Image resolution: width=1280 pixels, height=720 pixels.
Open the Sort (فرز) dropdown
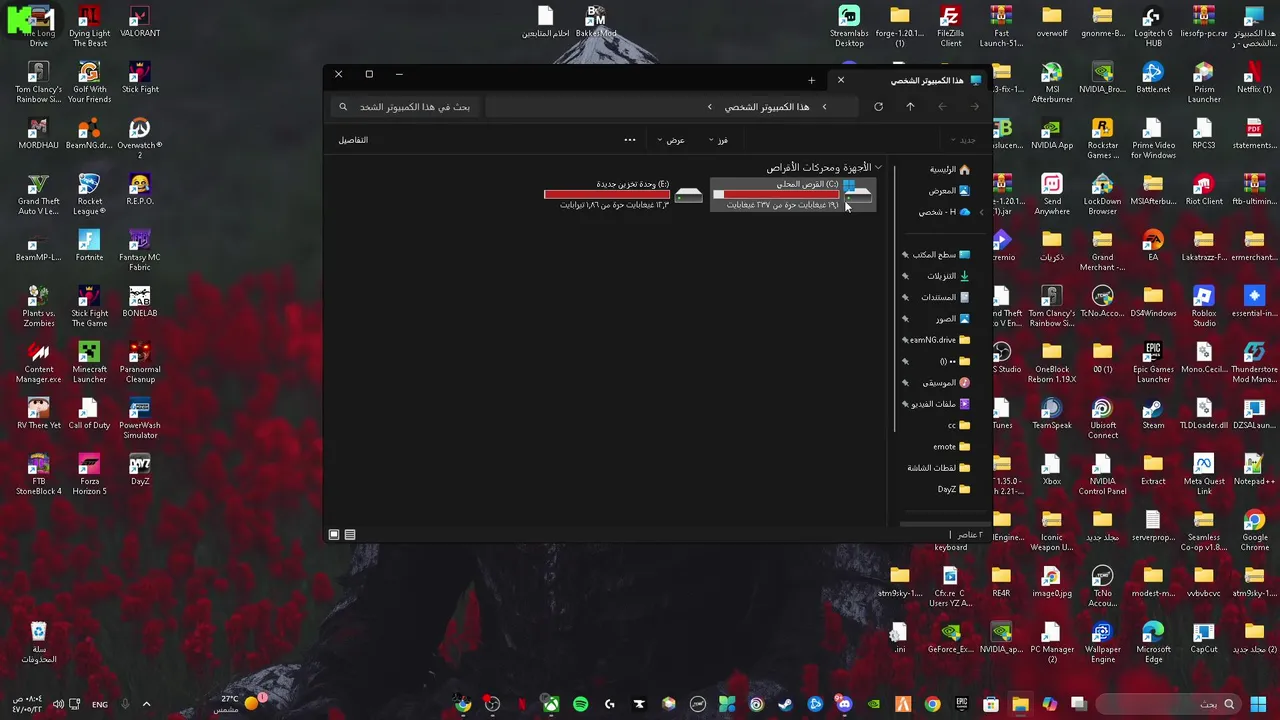click(718, 140)
